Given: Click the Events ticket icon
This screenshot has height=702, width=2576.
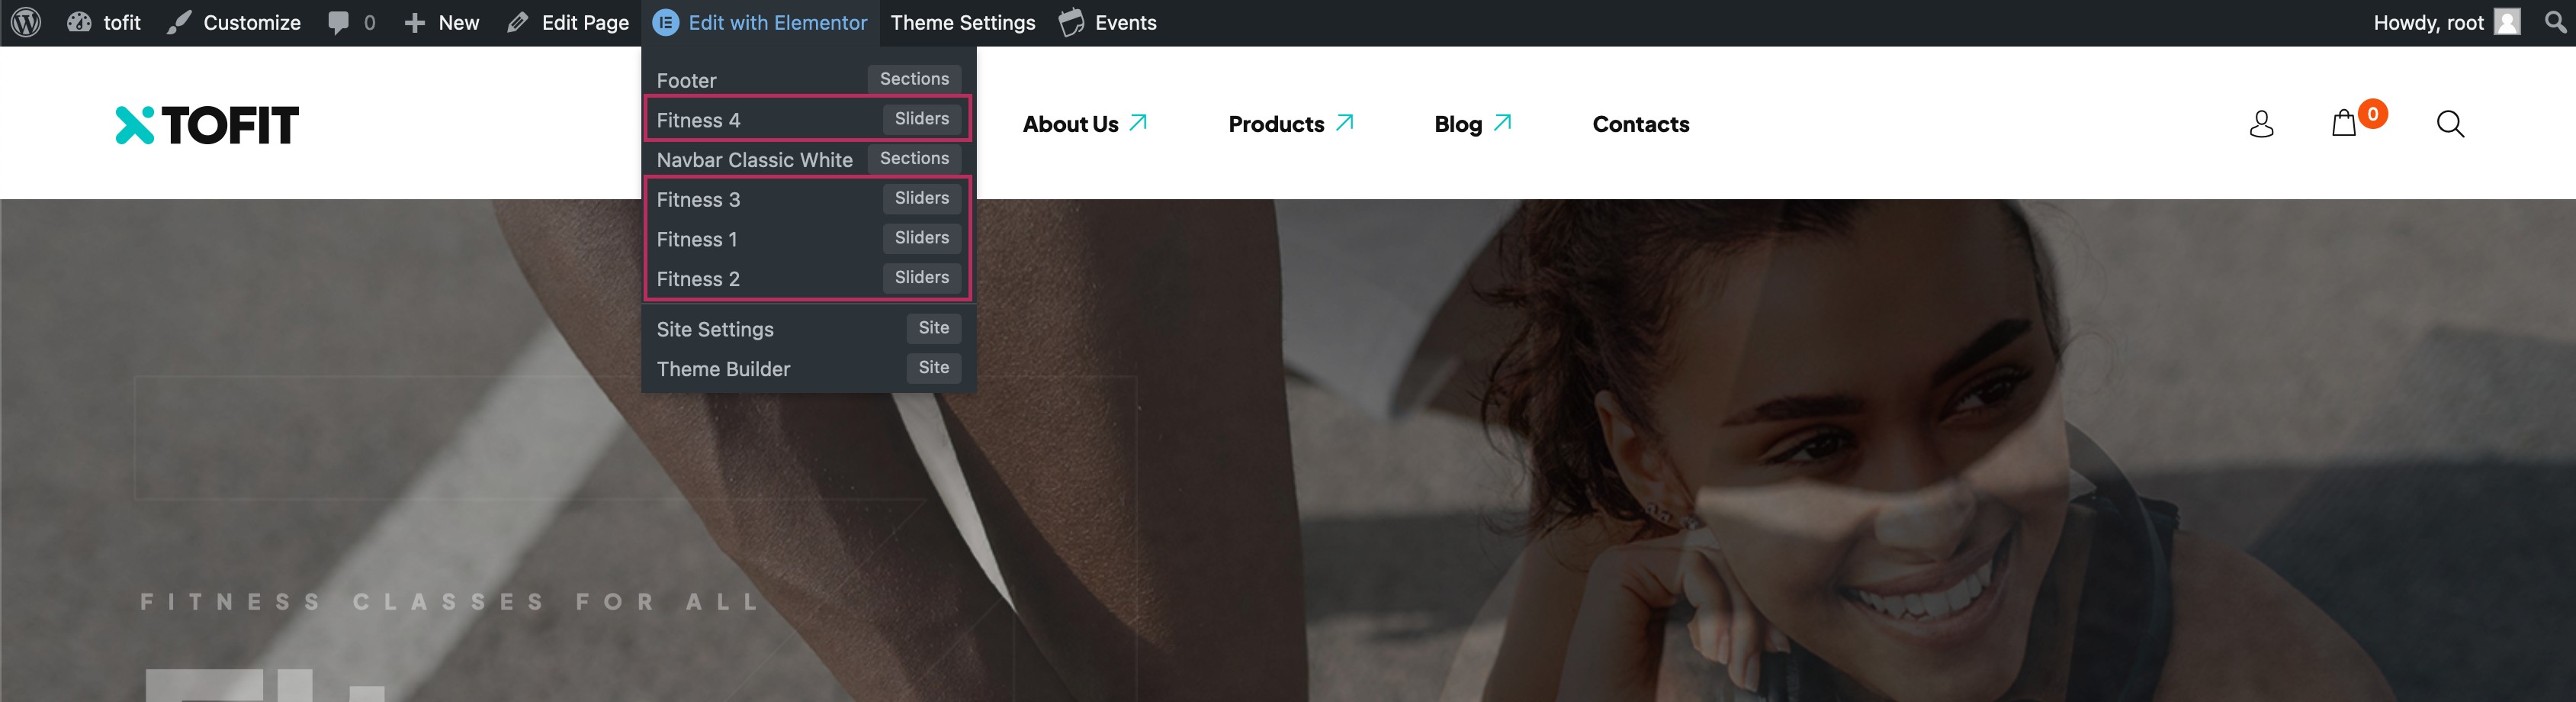Looking at the screenshot, I should (x=1071, y=22).
